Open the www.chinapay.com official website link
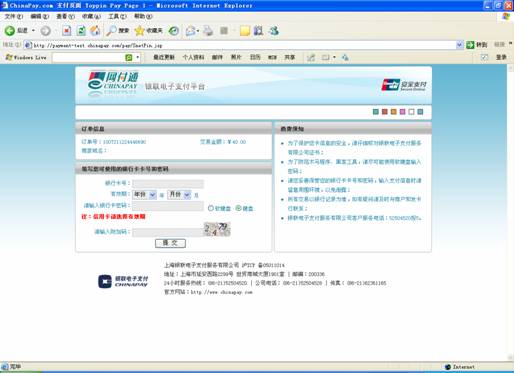 221,292
